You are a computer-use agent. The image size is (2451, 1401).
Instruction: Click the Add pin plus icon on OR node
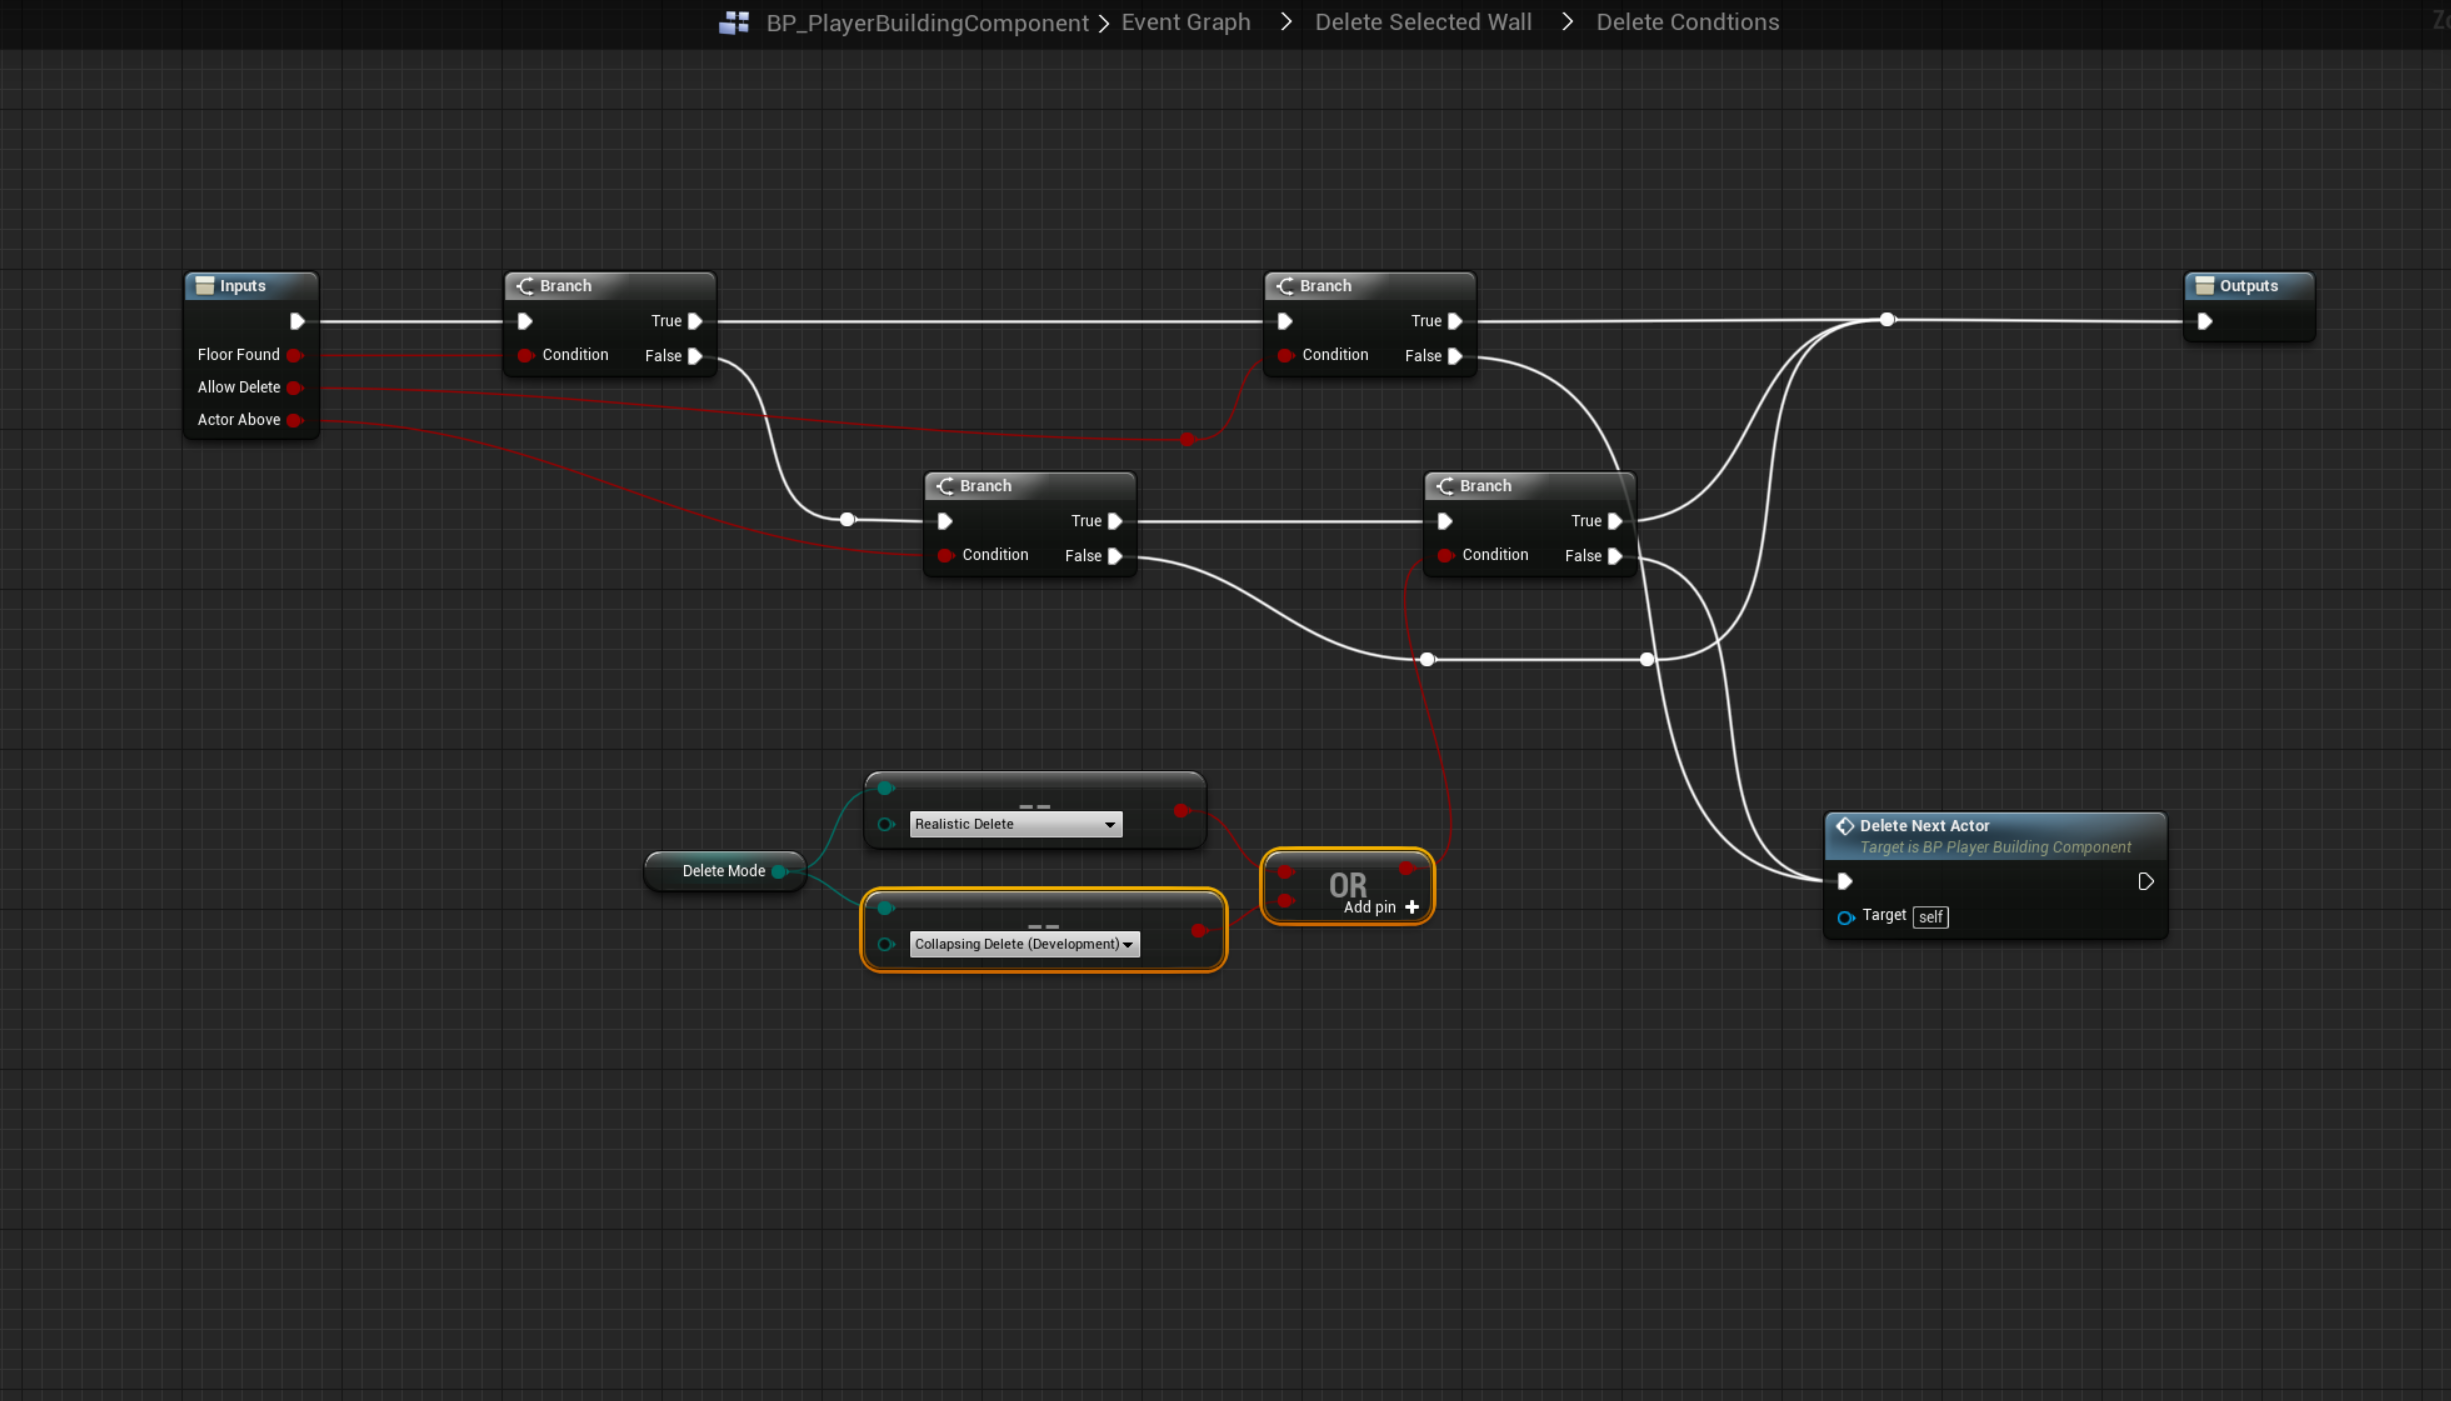pos(1412,907)
